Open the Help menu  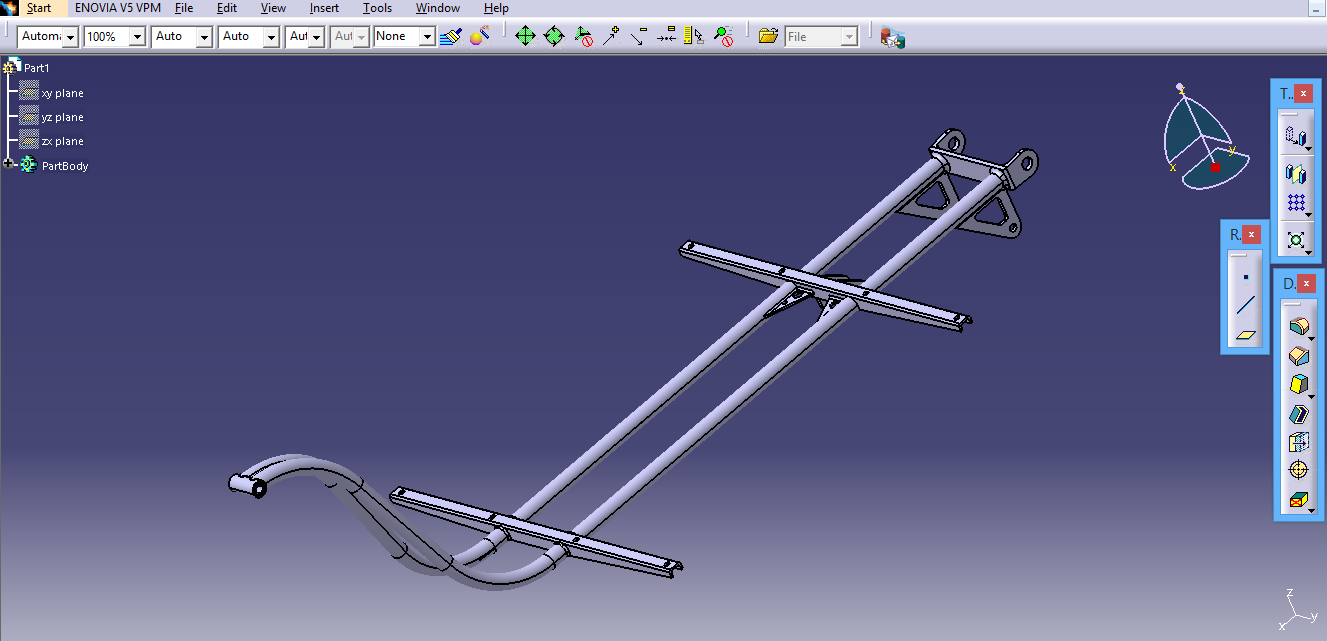[x=496, y=8]
